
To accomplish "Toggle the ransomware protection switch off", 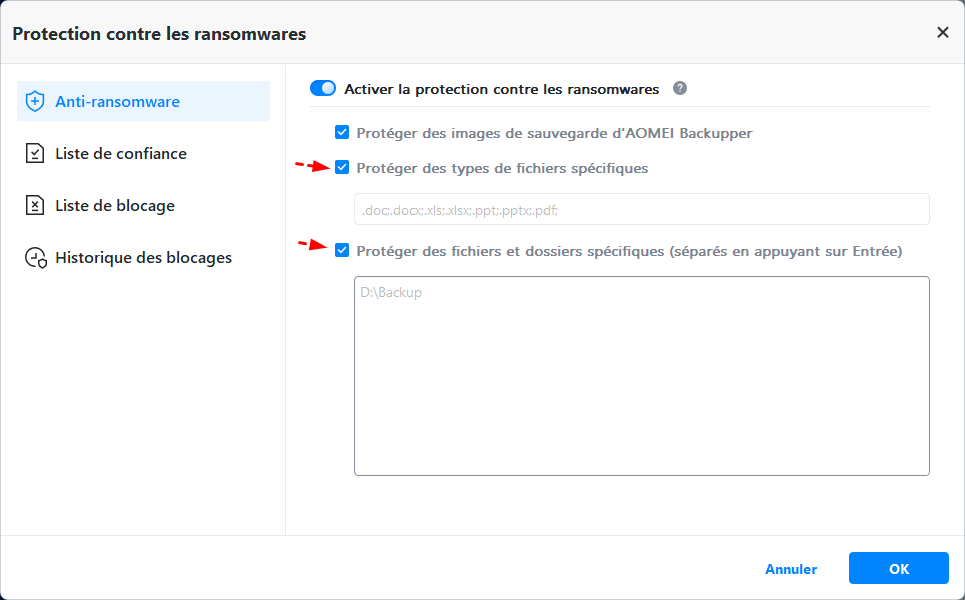I will pos(323,88).
